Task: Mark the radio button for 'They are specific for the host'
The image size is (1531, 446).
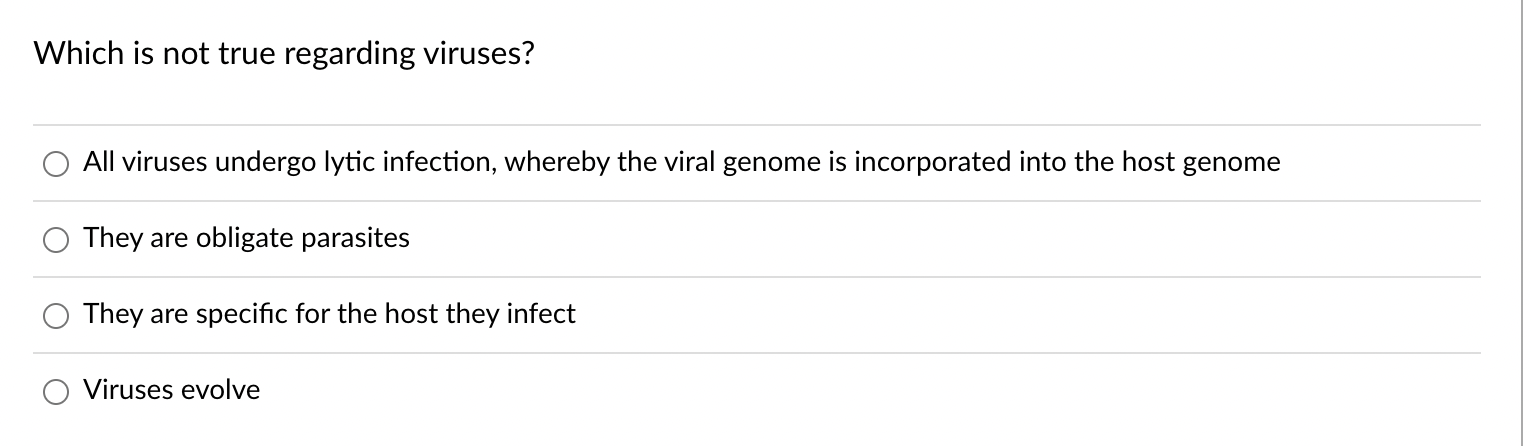Action: pos(56,316)
